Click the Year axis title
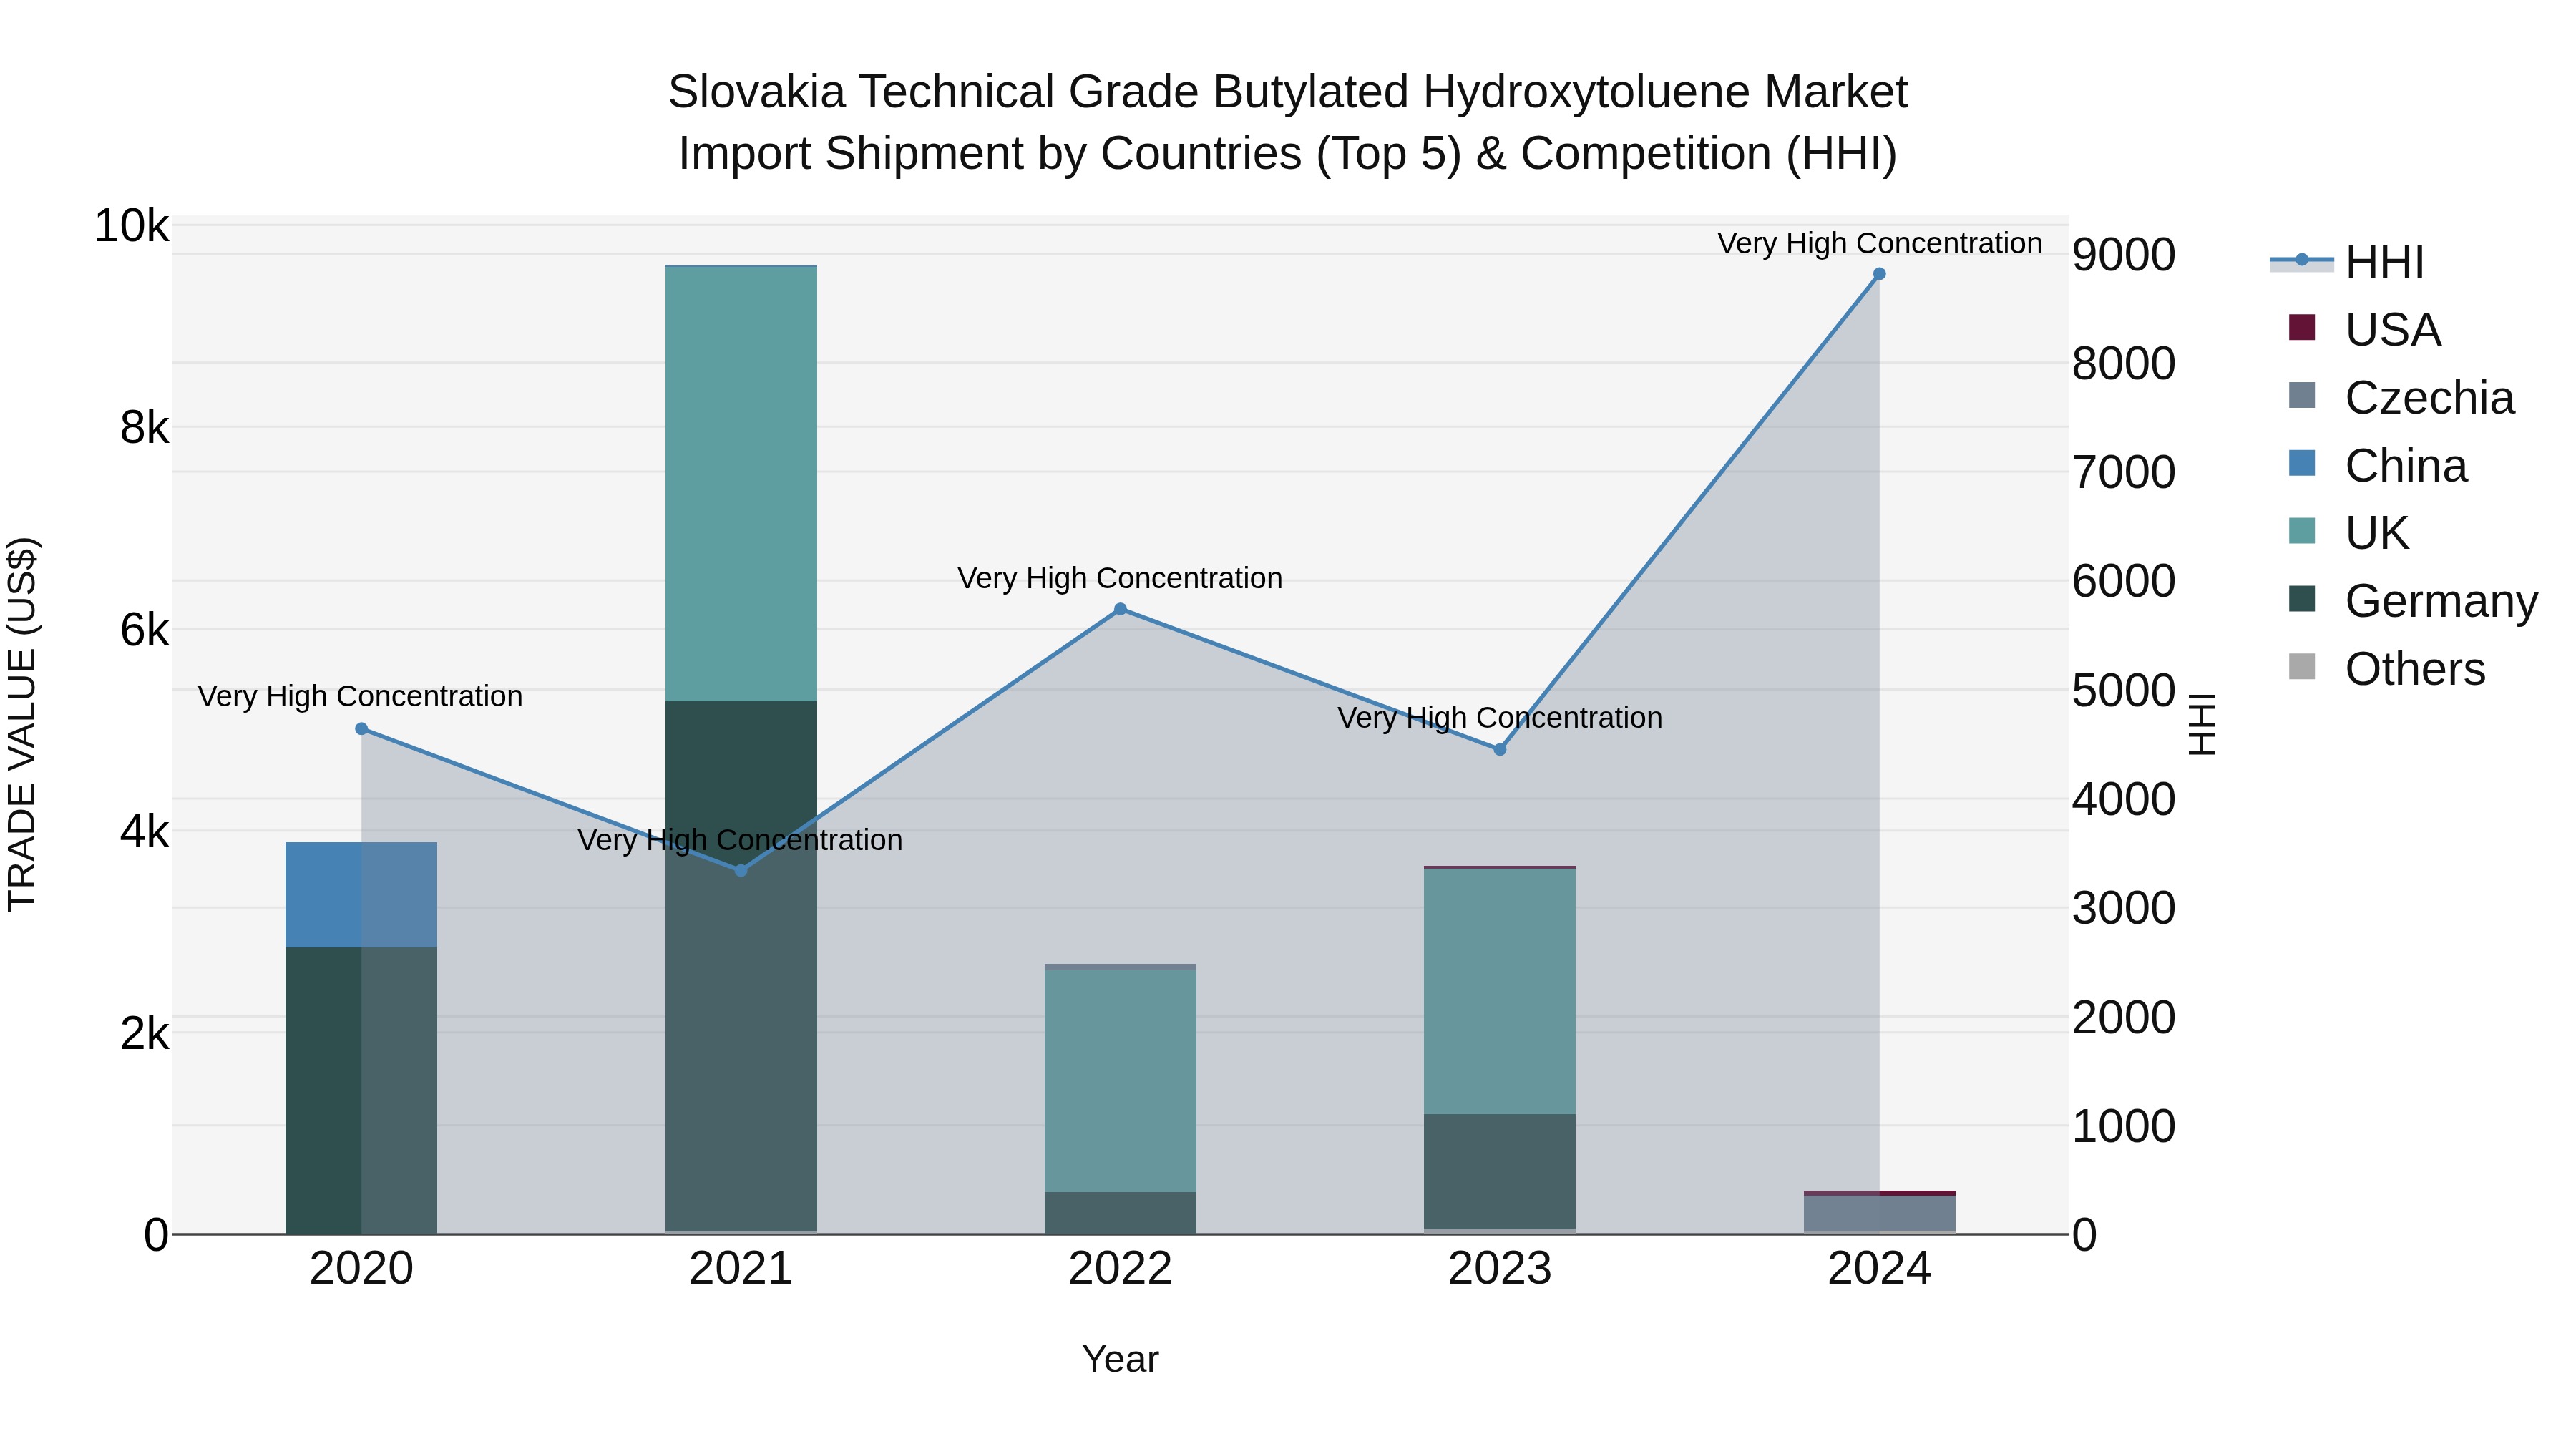 [1120, 1360]
